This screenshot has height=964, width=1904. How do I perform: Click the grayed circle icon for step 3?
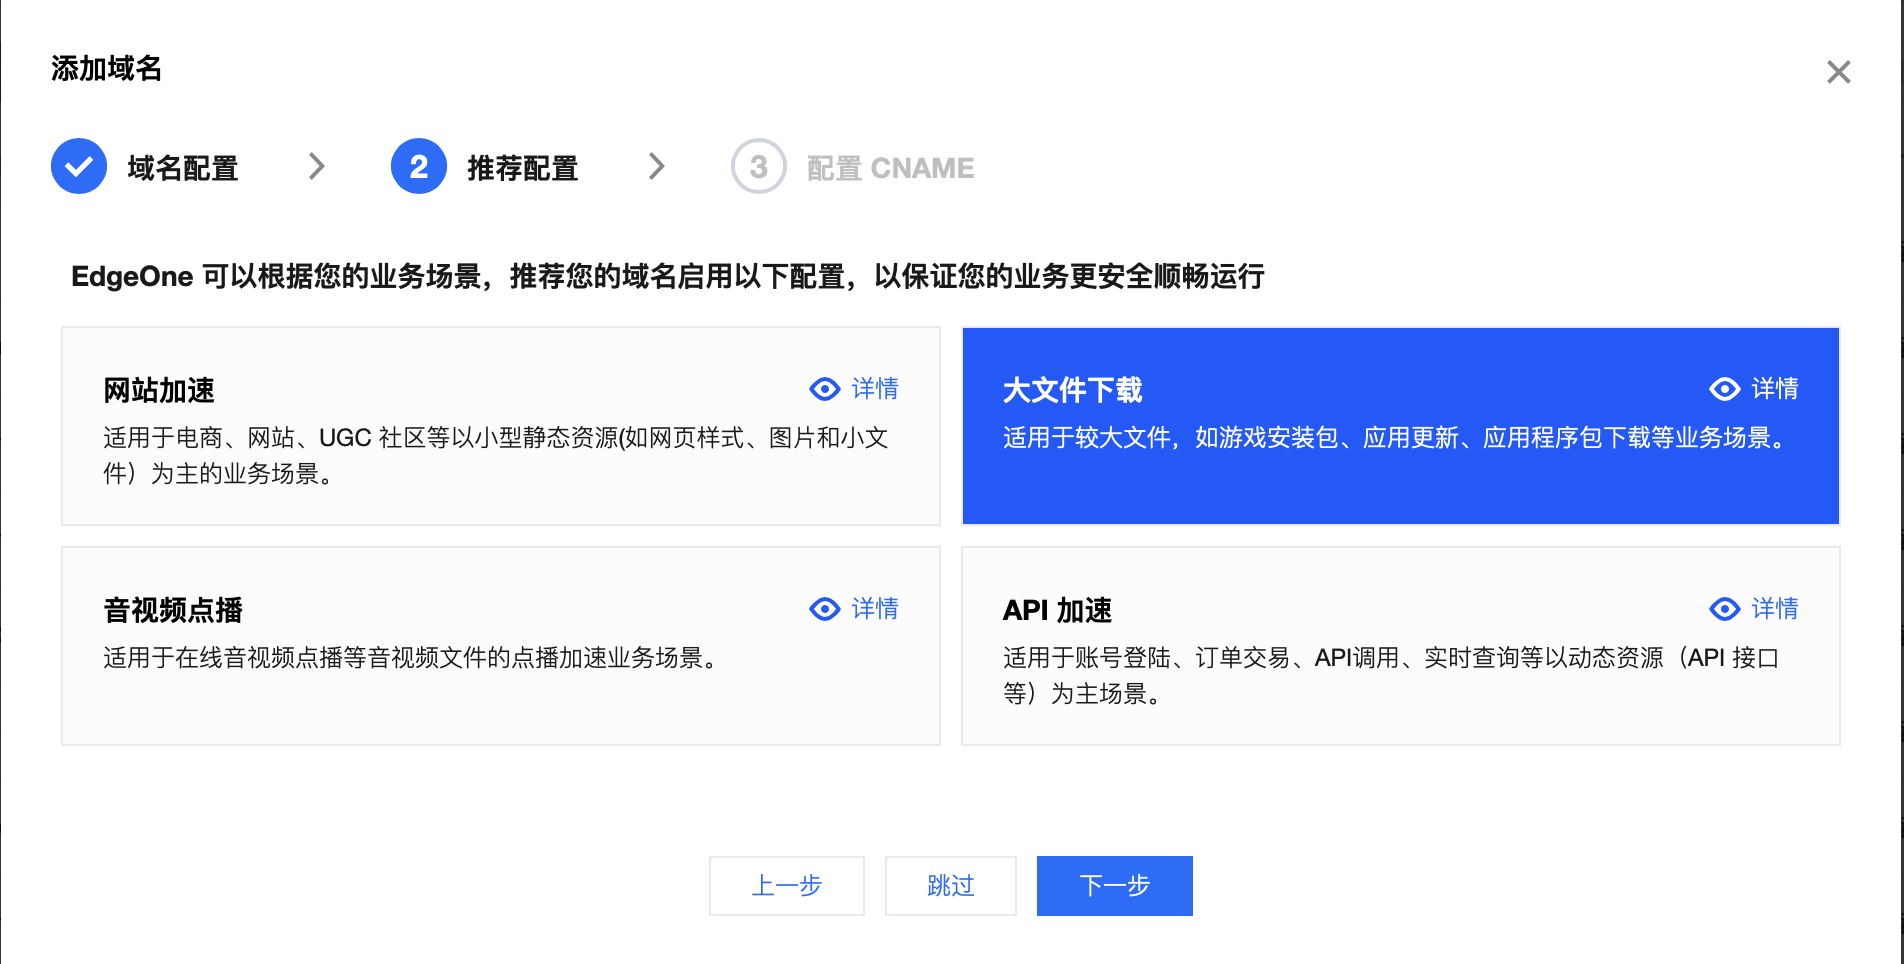pyautogui.click(x=757, y=166)
